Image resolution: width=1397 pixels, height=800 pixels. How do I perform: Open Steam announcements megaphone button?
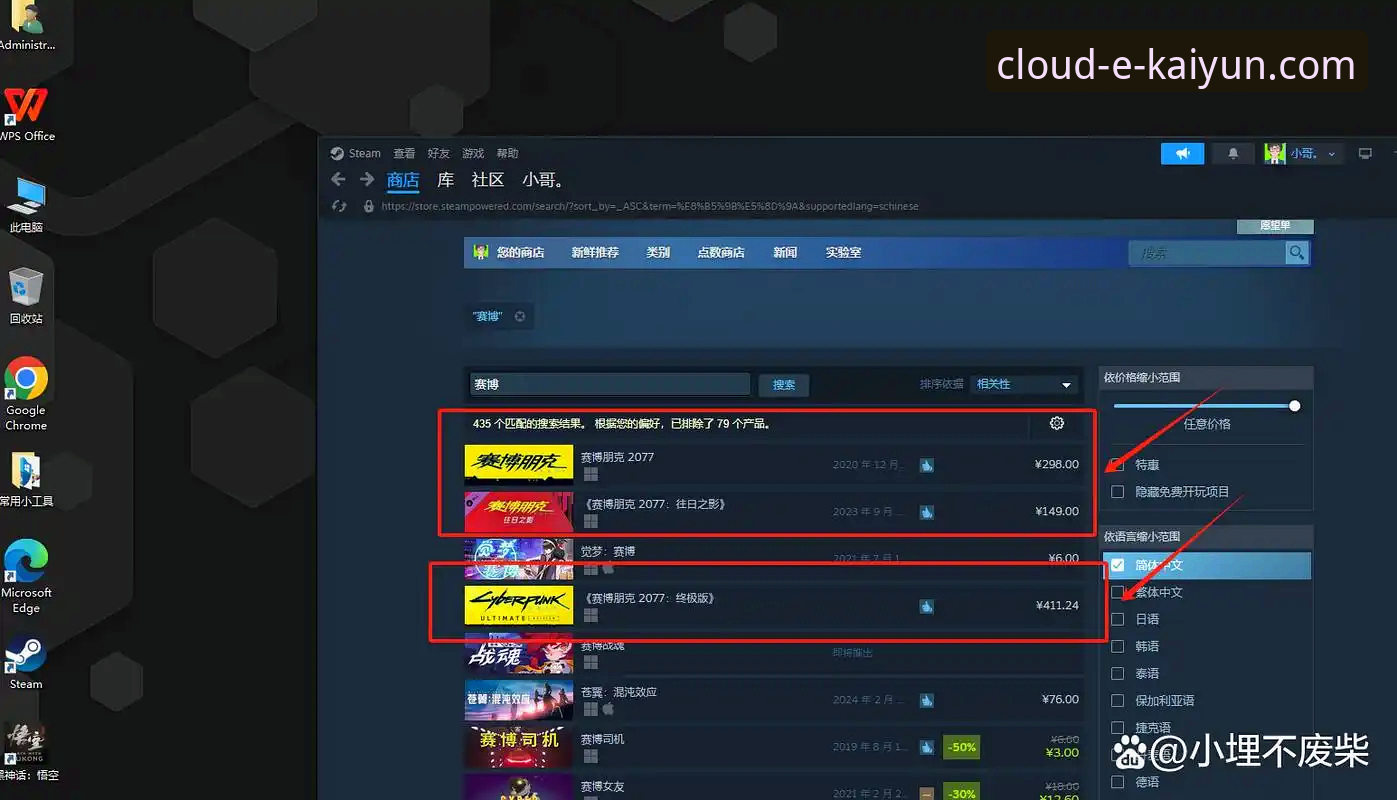click(1182, 153)
